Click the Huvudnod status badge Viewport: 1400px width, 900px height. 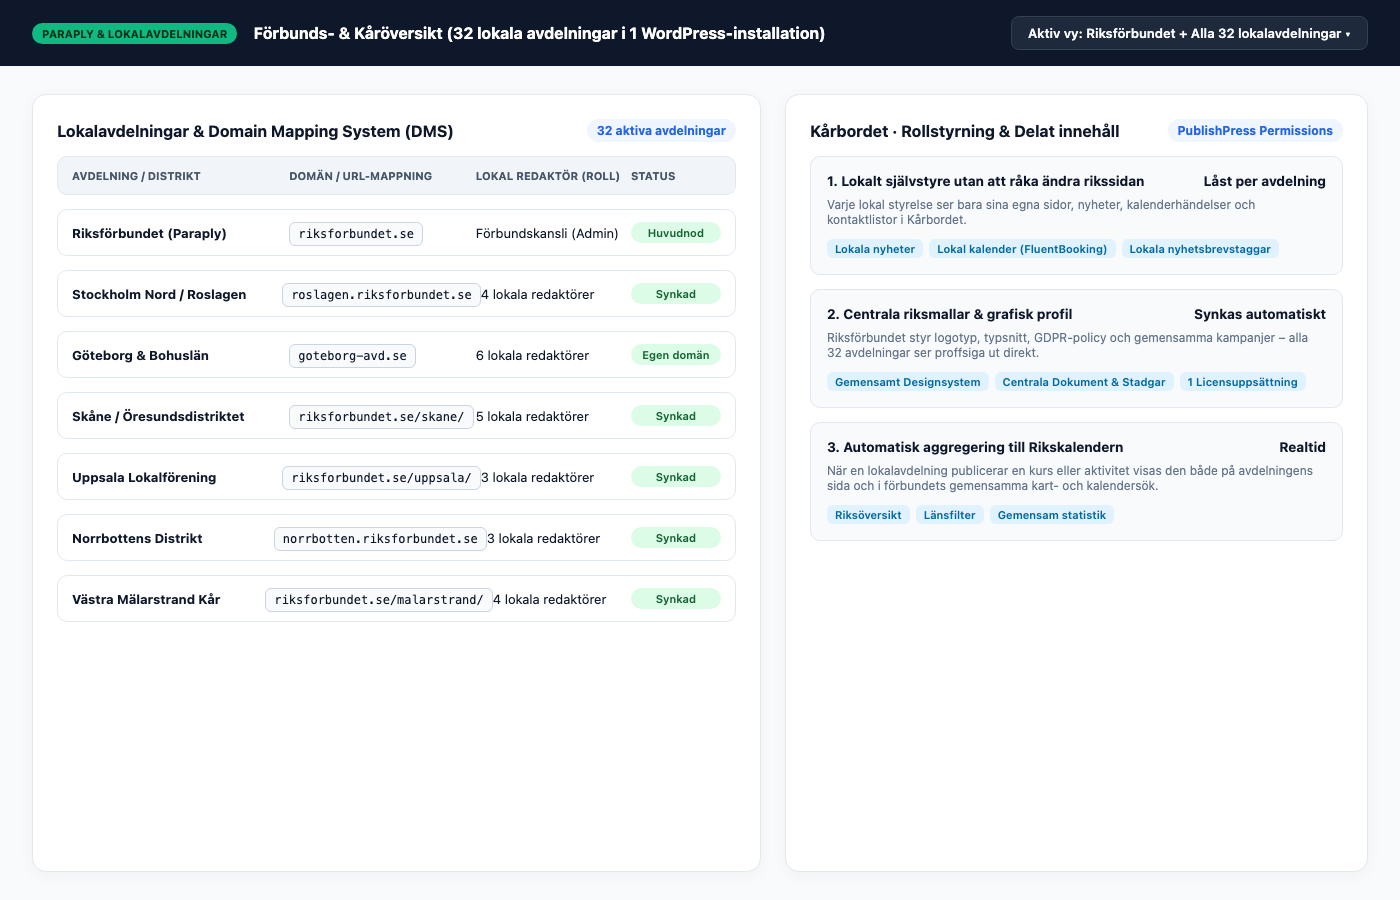point(676,233)
